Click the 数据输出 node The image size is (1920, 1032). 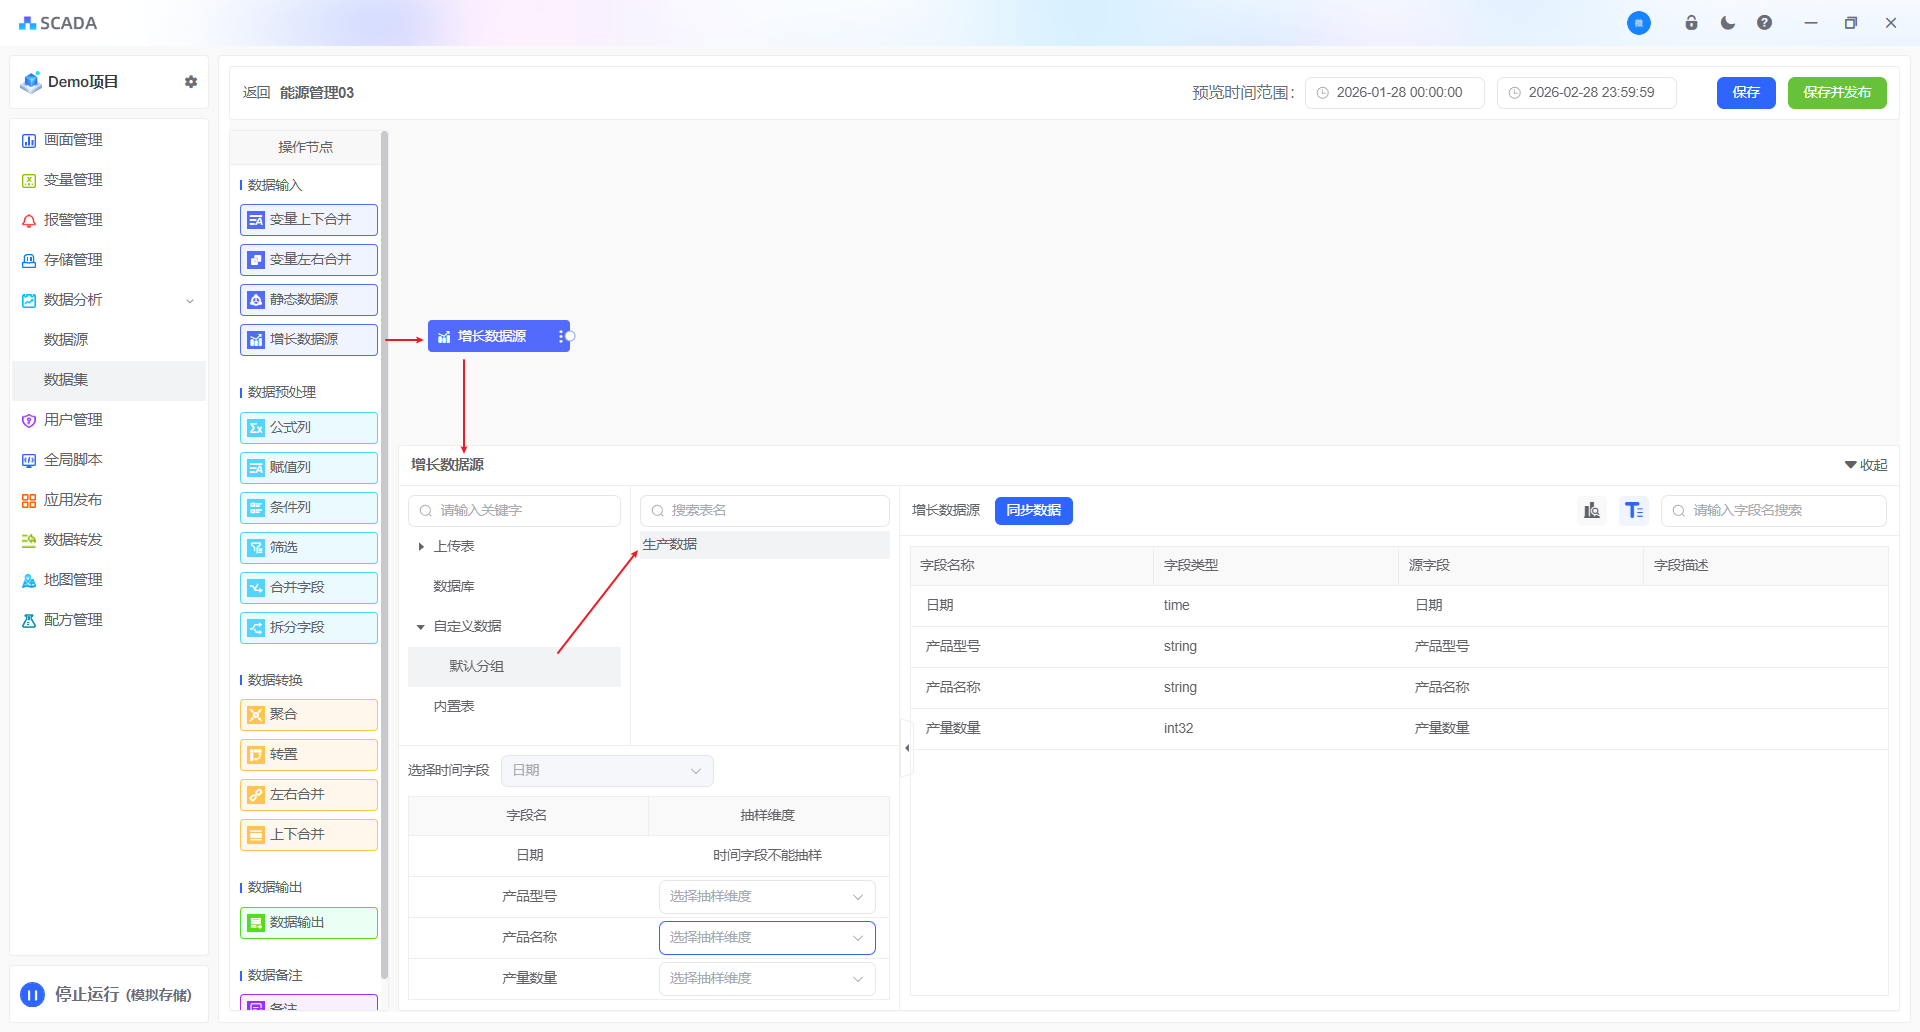308,923
